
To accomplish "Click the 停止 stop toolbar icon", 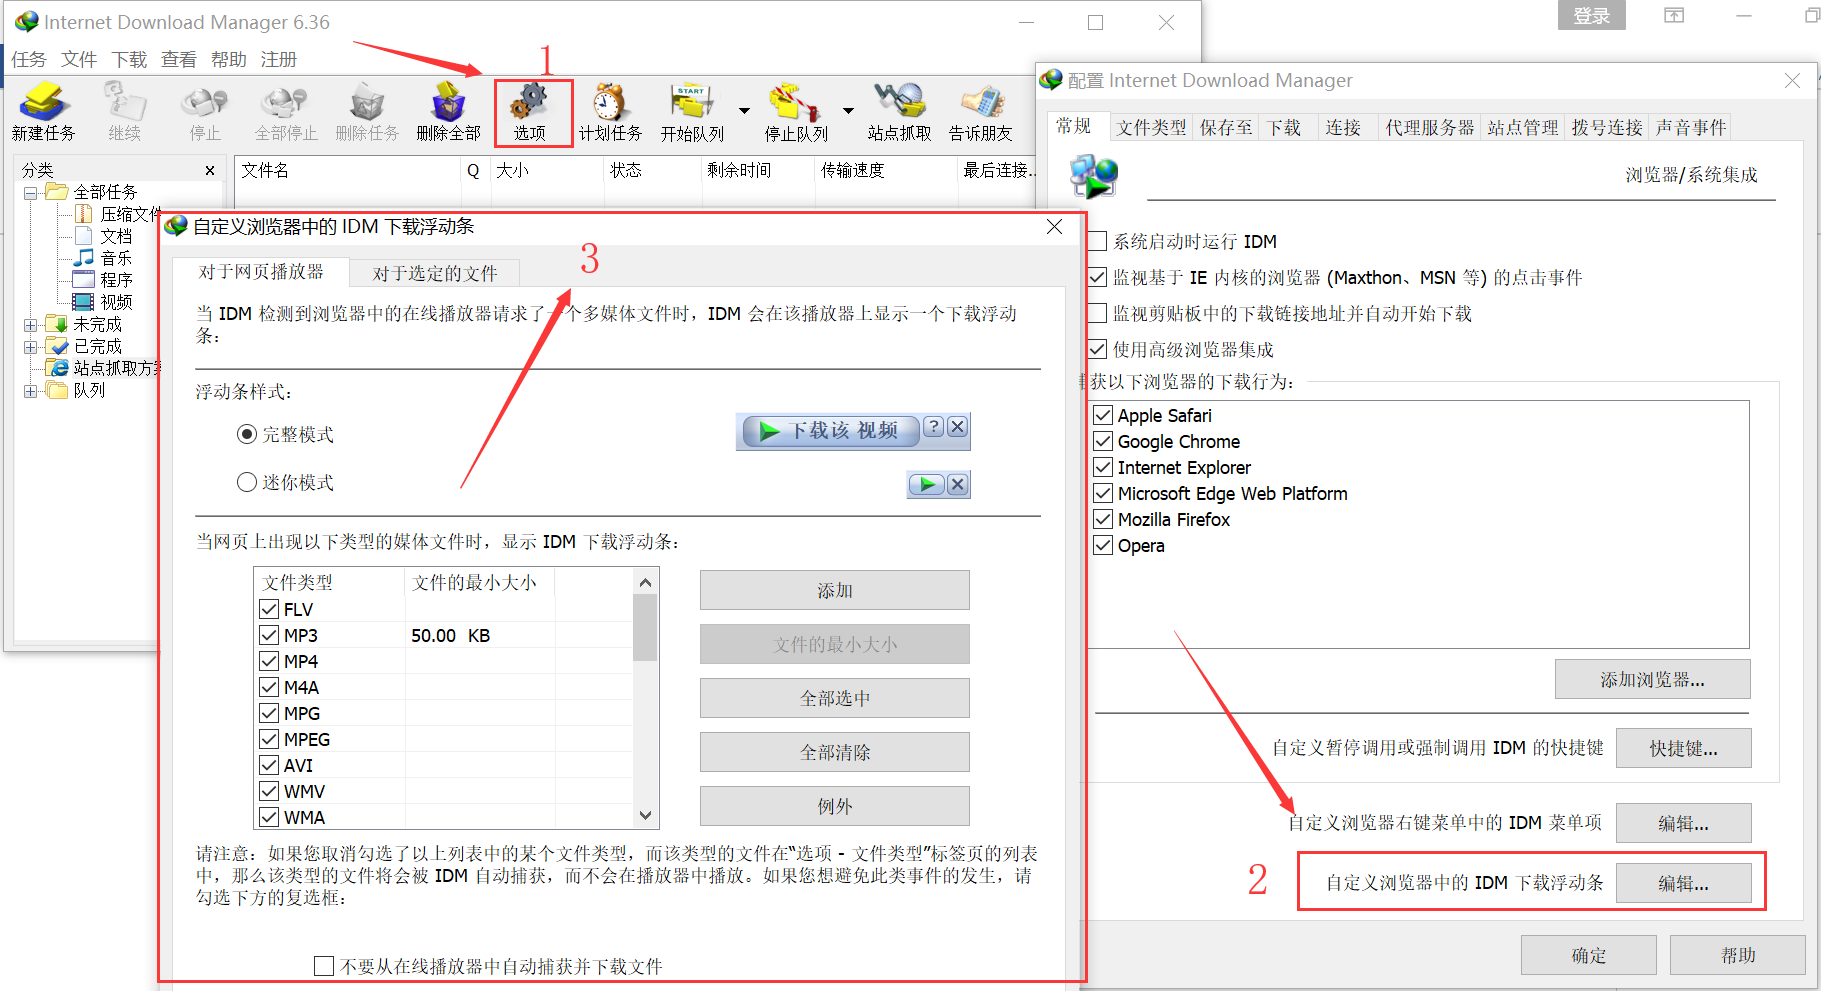I will coord(205,112).
